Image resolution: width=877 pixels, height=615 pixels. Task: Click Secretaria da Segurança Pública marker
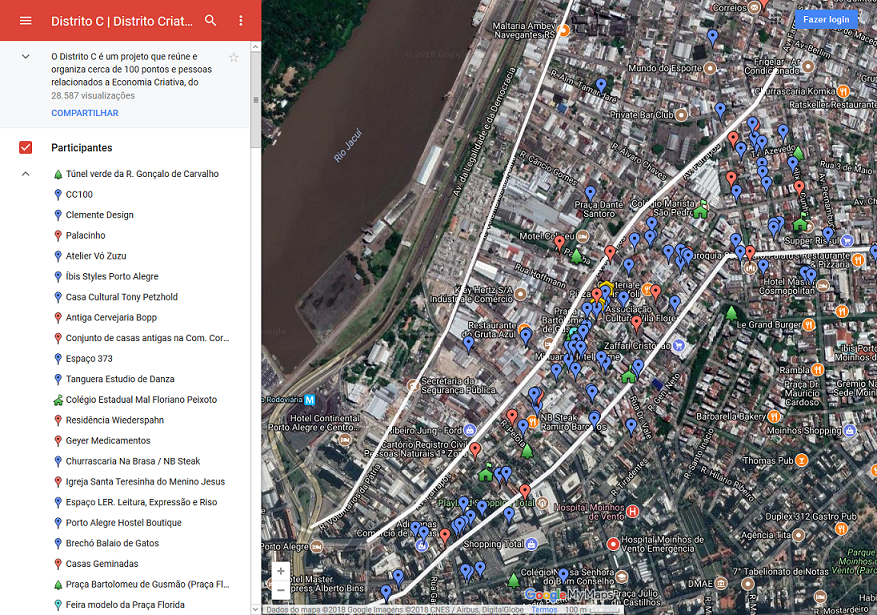pos(413,385)
